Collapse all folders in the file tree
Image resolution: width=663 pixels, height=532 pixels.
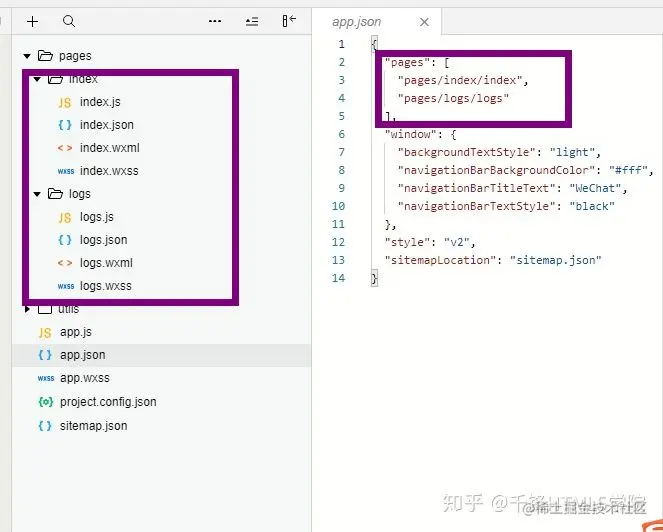point(252,21)
